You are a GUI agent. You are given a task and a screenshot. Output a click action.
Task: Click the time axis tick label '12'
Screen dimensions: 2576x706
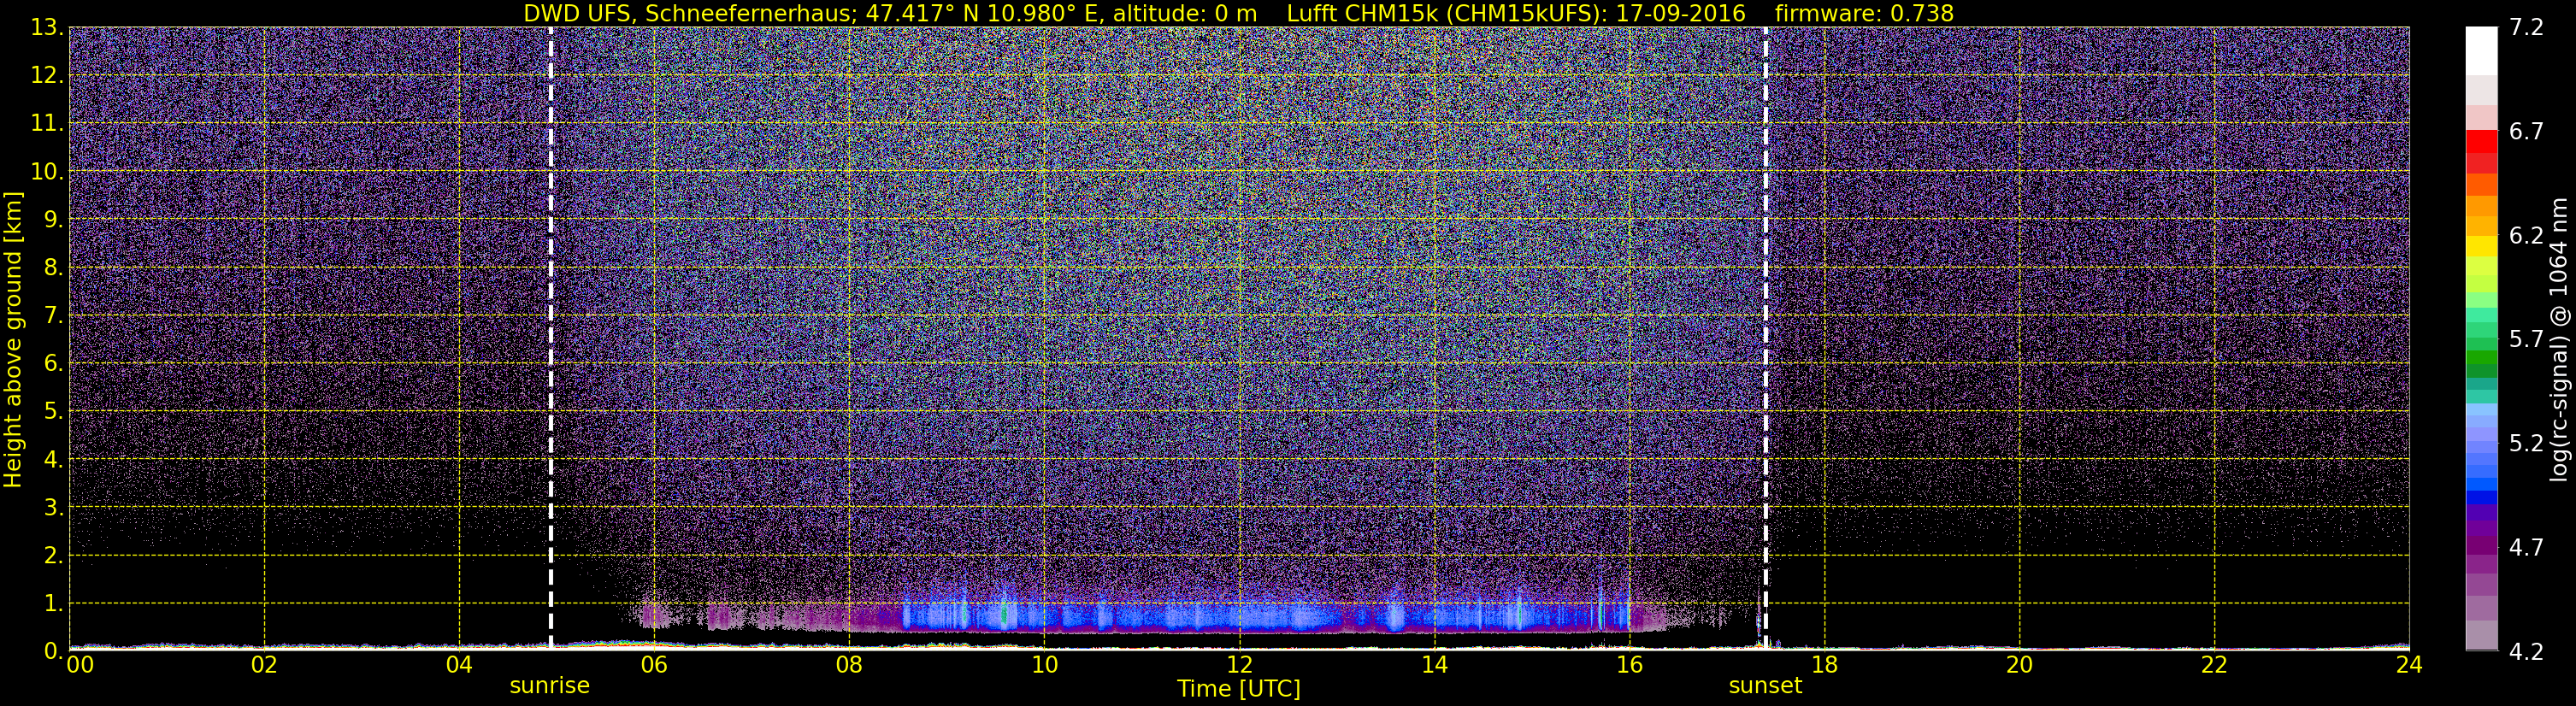click(x=1239, y=665)
